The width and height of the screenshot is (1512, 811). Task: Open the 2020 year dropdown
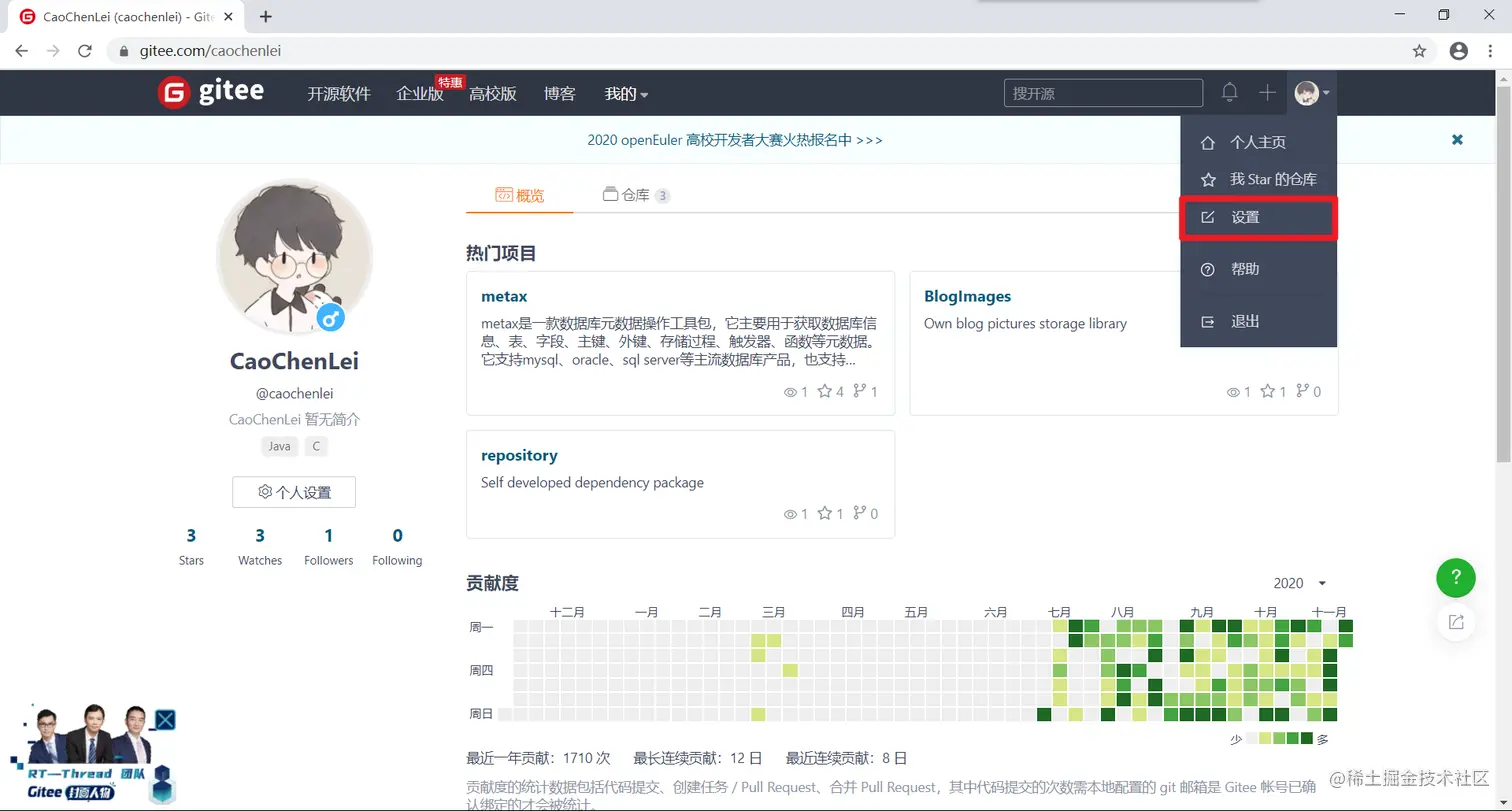coord(1300,583)
